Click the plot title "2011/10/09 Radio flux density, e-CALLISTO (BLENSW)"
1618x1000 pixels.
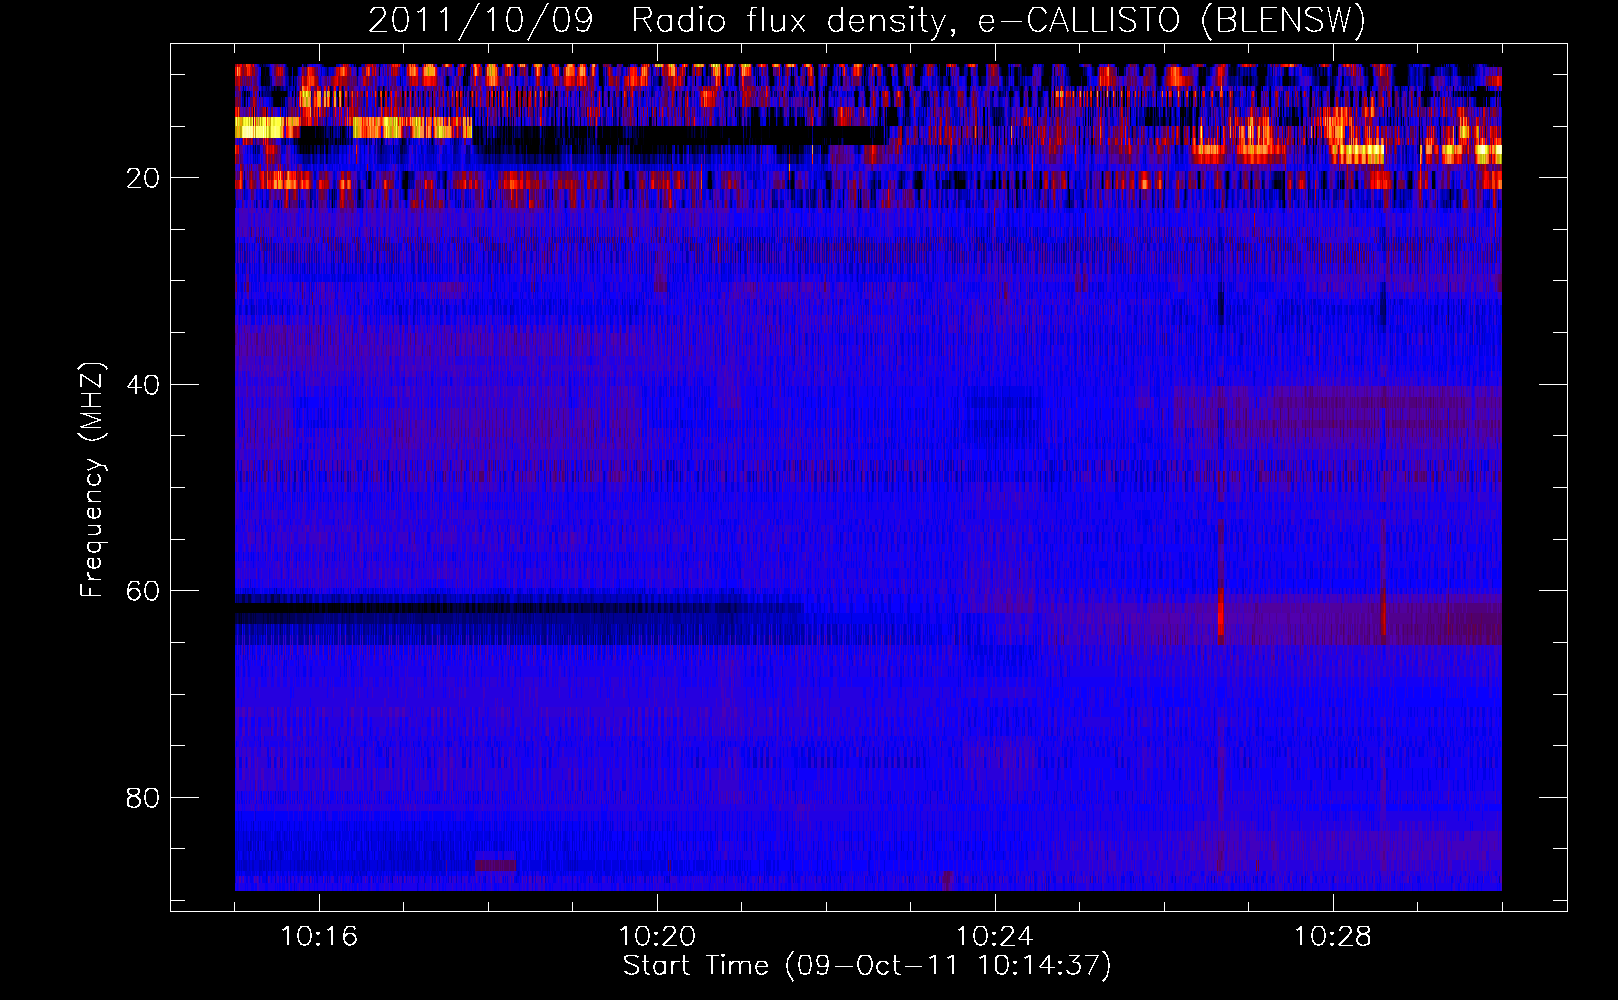[x=867, y=20]
